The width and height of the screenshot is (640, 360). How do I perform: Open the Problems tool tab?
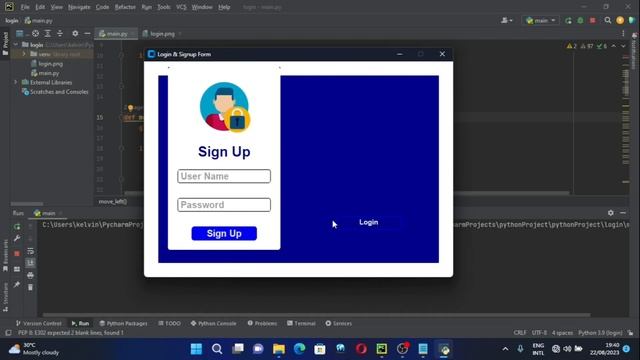pyautogui.click(x=262, y=323)
